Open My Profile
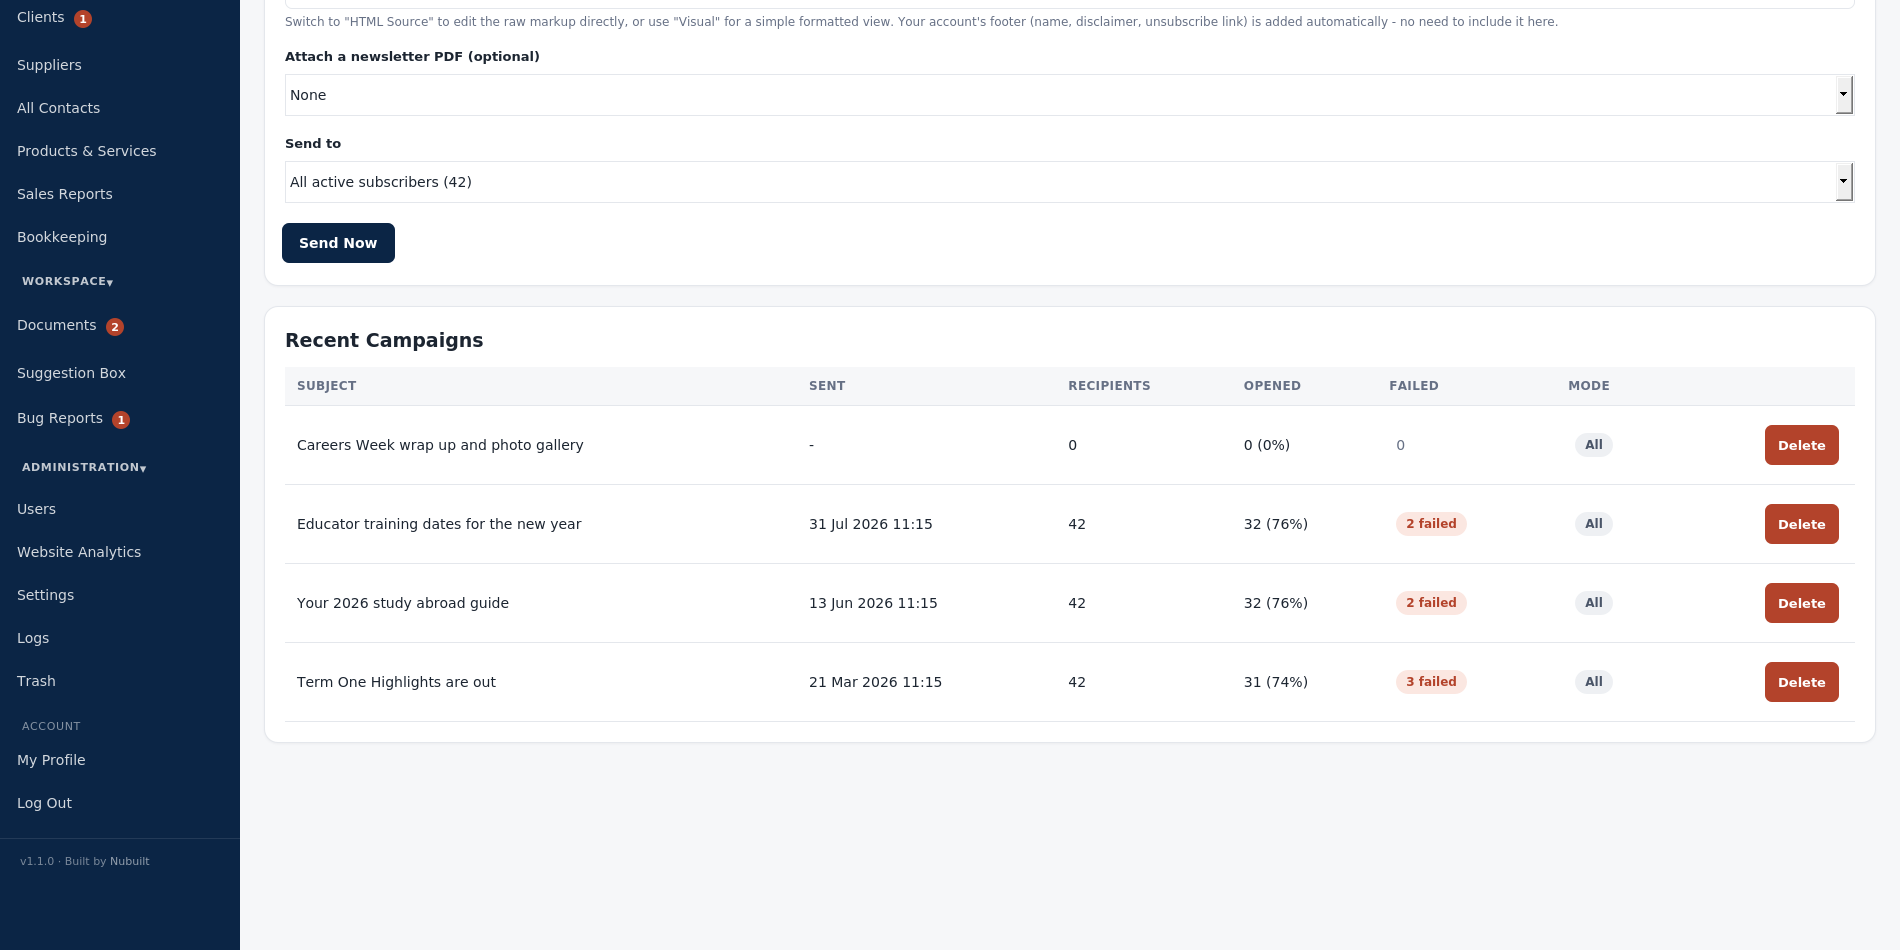The image size is (1900, 950). pyautogui.click(x=51, y=760)
